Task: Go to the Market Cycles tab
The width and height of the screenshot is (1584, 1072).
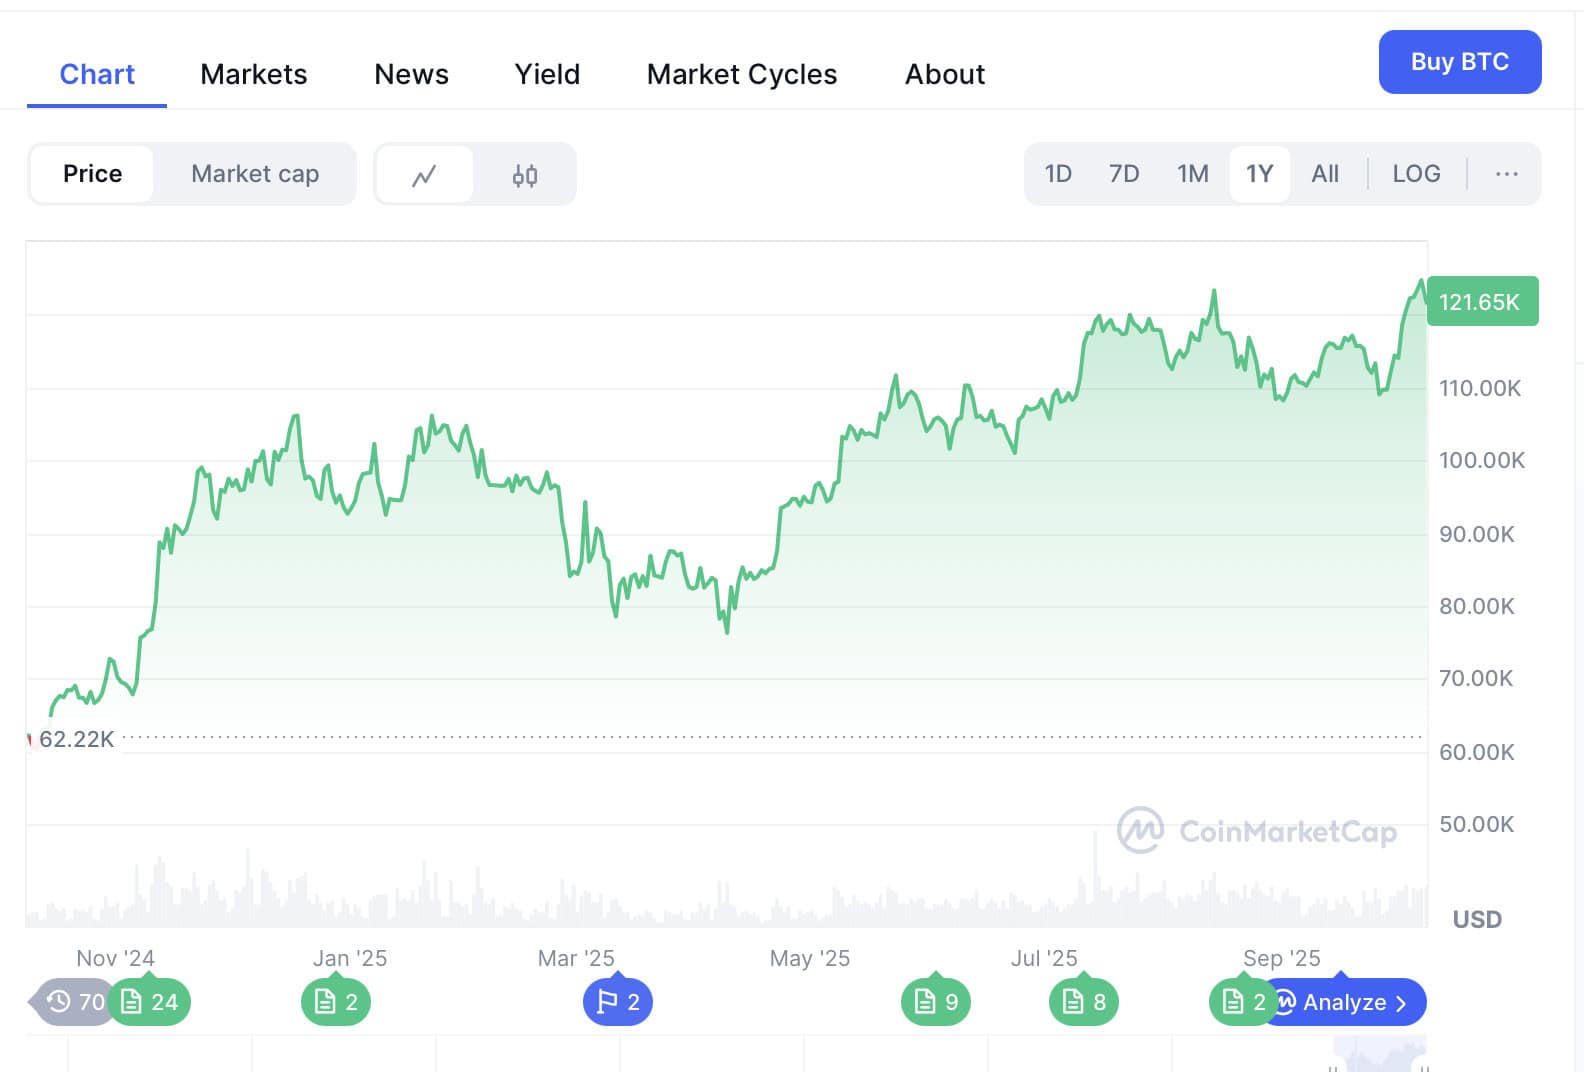Action: tap(742, 74)
